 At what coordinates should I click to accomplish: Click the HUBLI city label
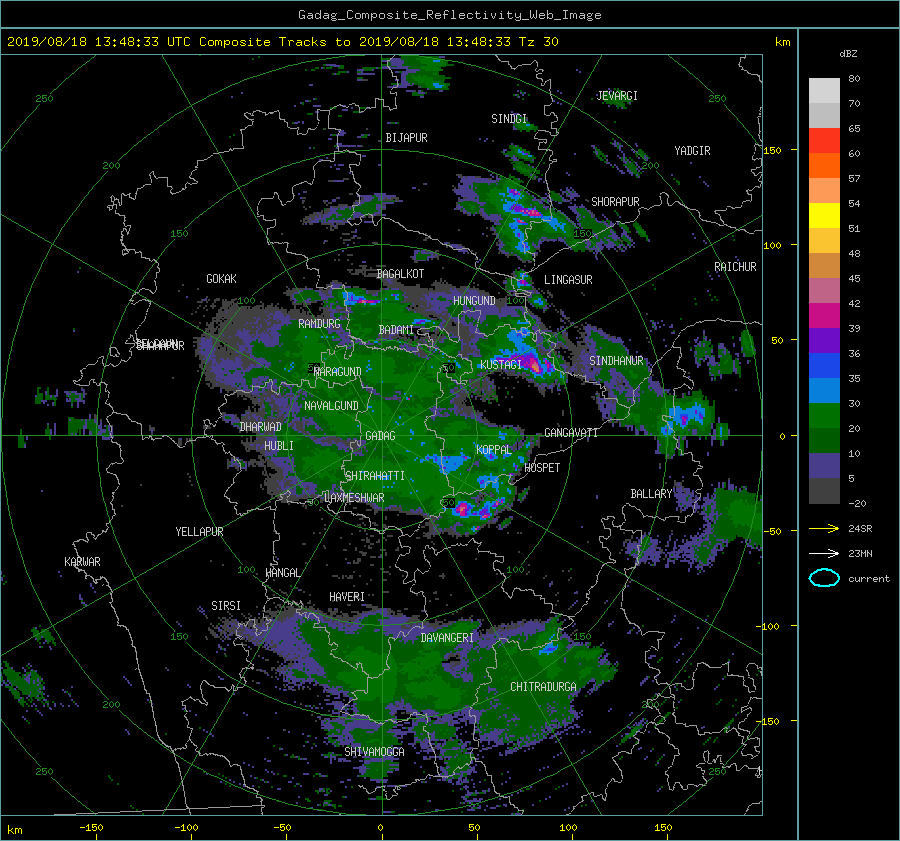click(x=279, y=446)
